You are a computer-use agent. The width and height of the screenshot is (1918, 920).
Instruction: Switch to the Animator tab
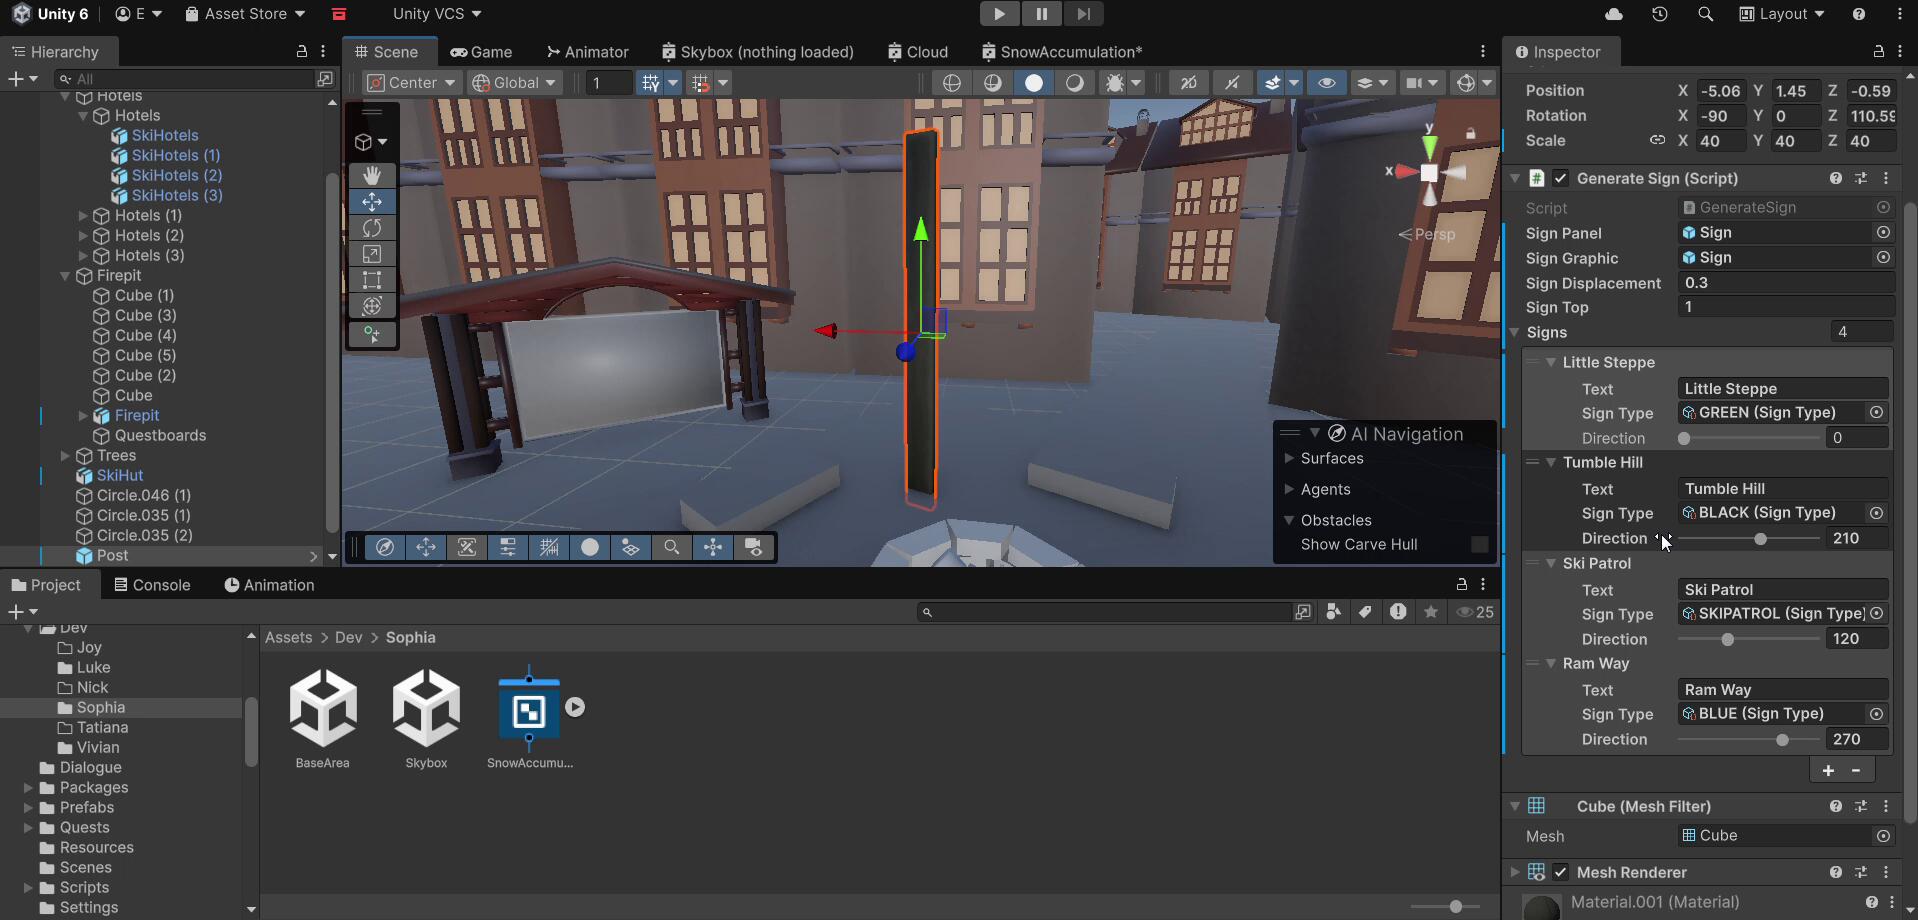(587, 52)
